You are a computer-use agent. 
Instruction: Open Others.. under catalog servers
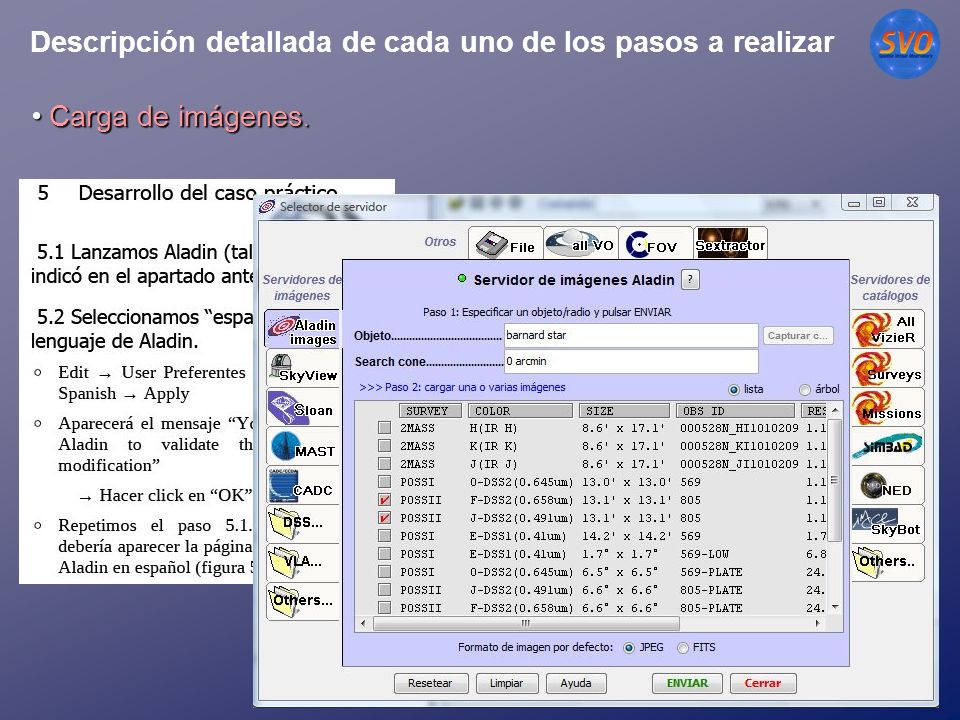click(x=887, y=563)
